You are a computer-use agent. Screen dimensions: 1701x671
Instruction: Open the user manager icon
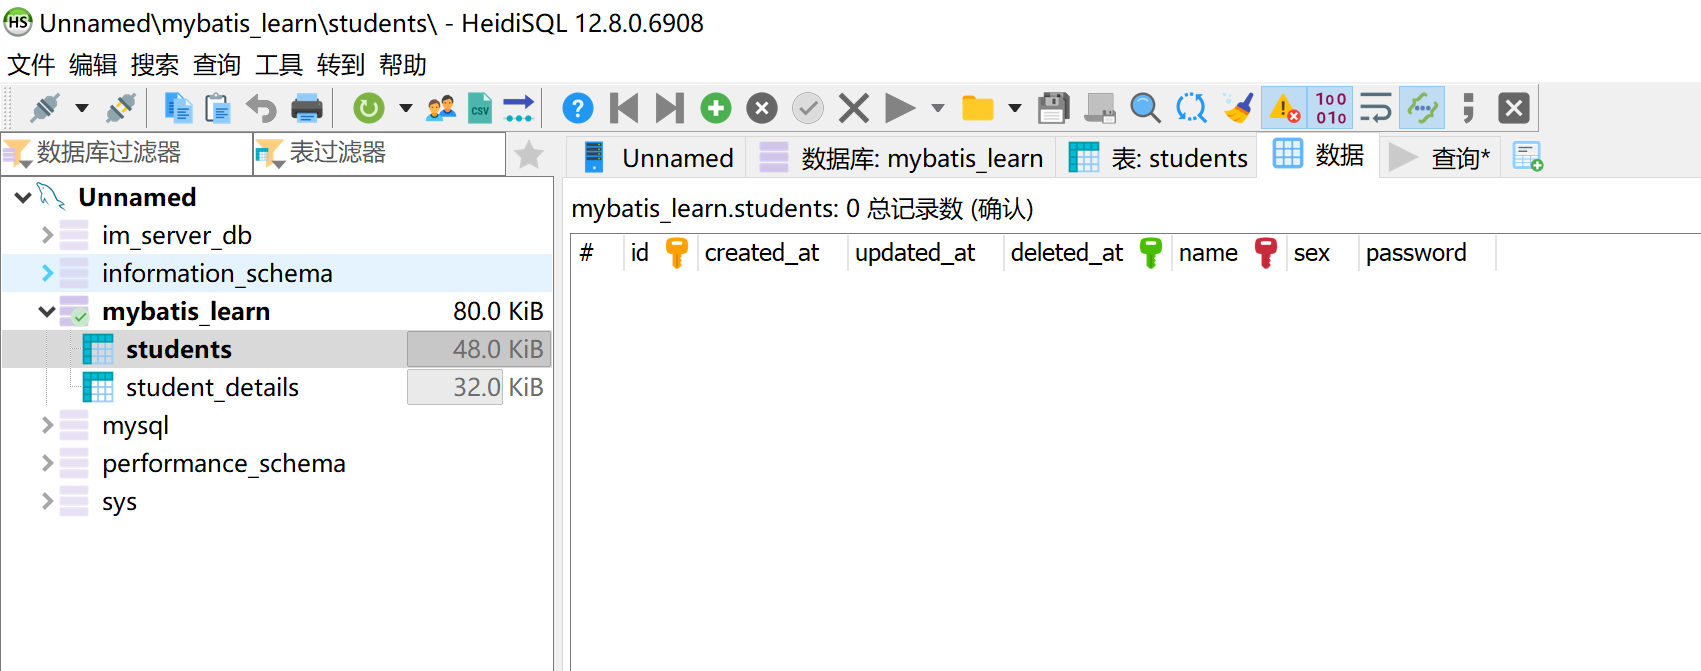(x=440, y=108)
